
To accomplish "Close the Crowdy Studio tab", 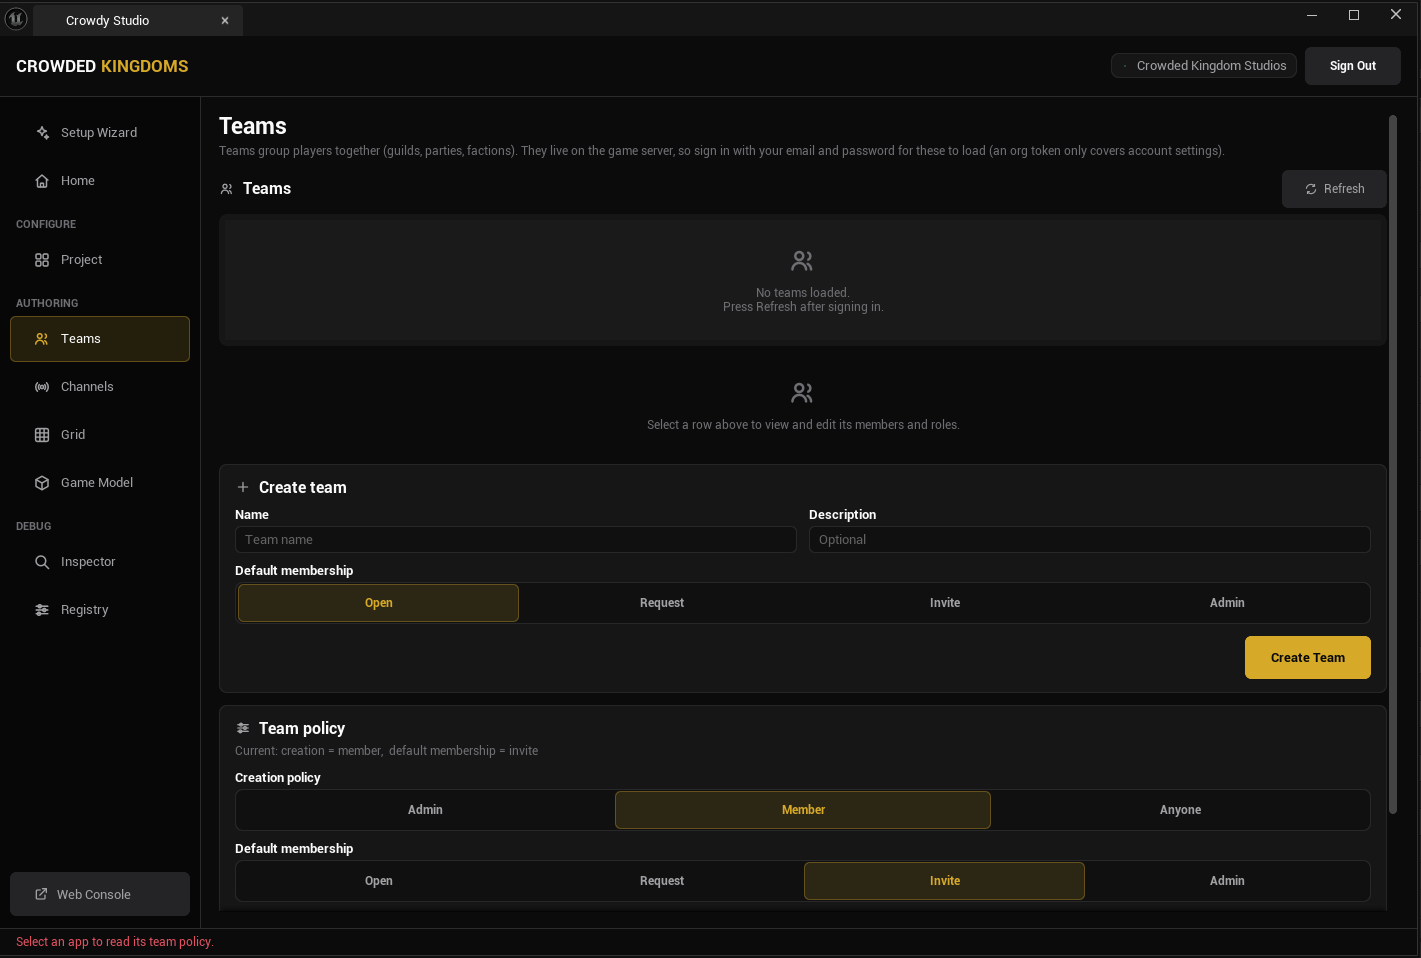I will pyautogui.click(x=225, y=20).
